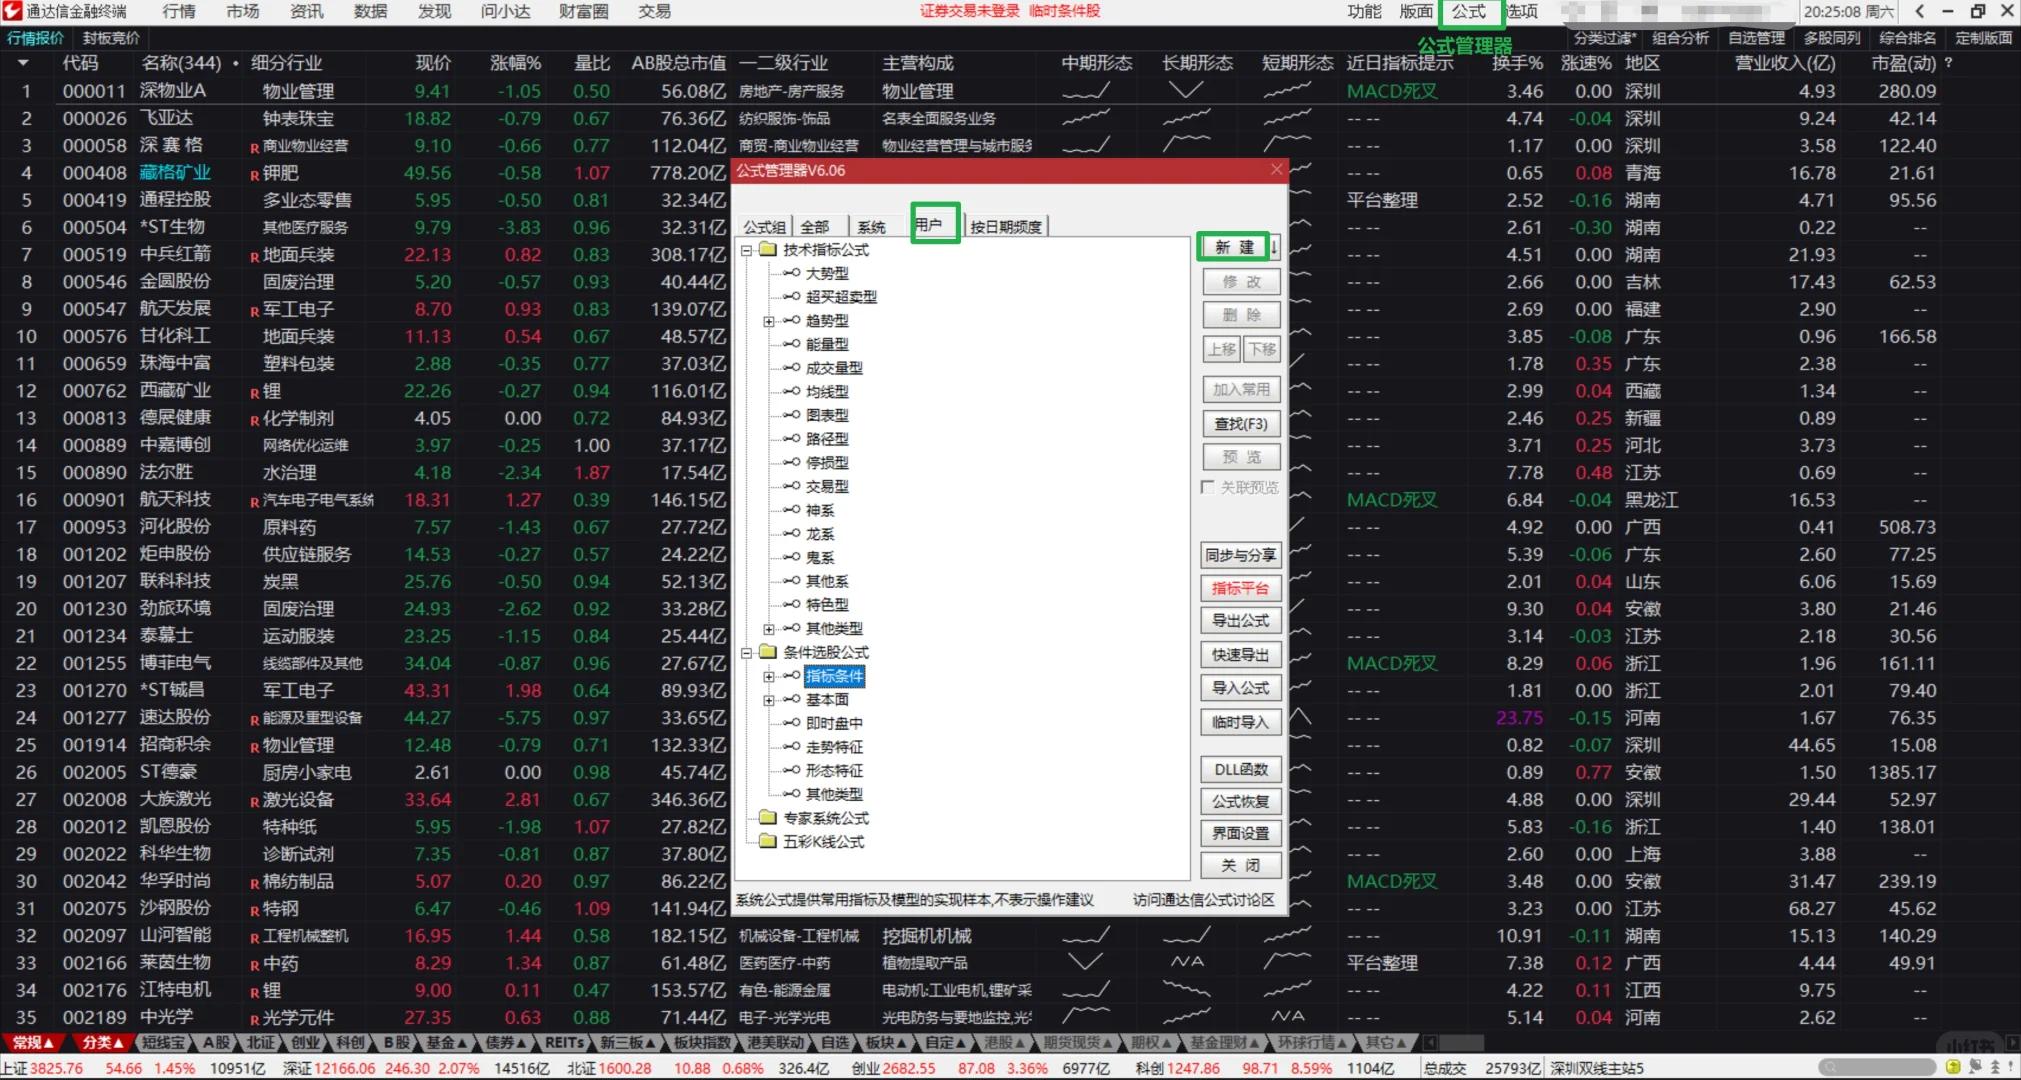Click the node icon beside 图表型
This screenshot has width=2021, height=1080.
click(x=792, y=415)
